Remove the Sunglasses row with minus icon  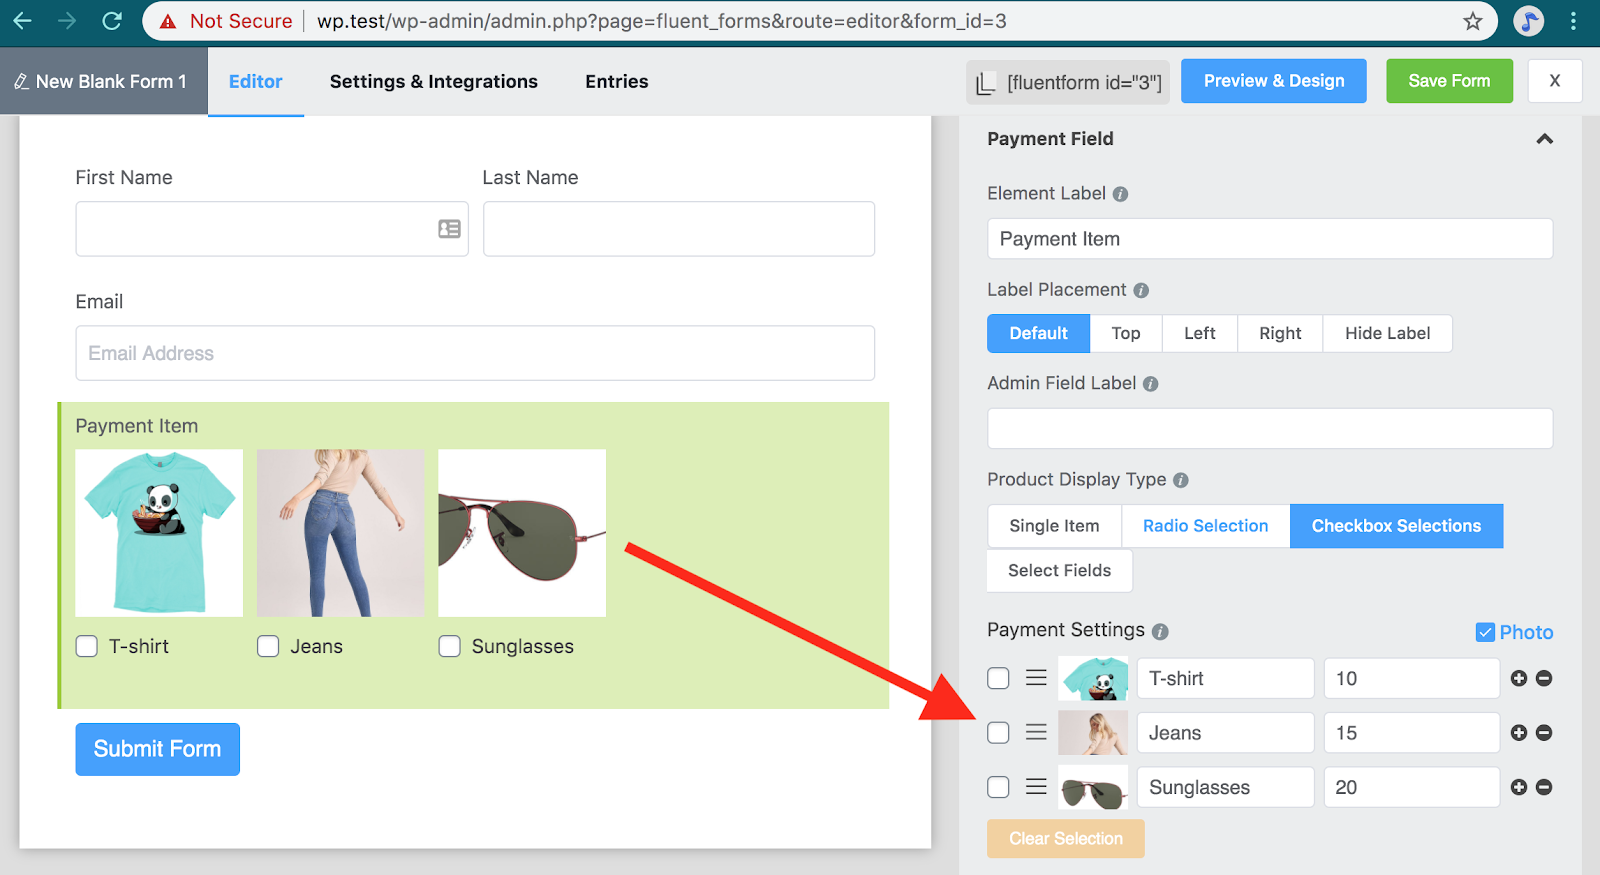coord(1544,787)
